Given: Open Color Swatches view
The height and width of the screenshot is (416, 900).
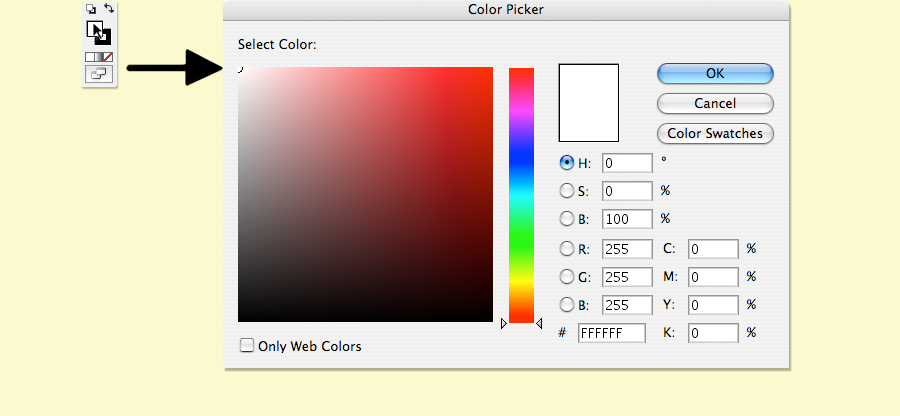Looking at the screenshot, I should point(715,133).
